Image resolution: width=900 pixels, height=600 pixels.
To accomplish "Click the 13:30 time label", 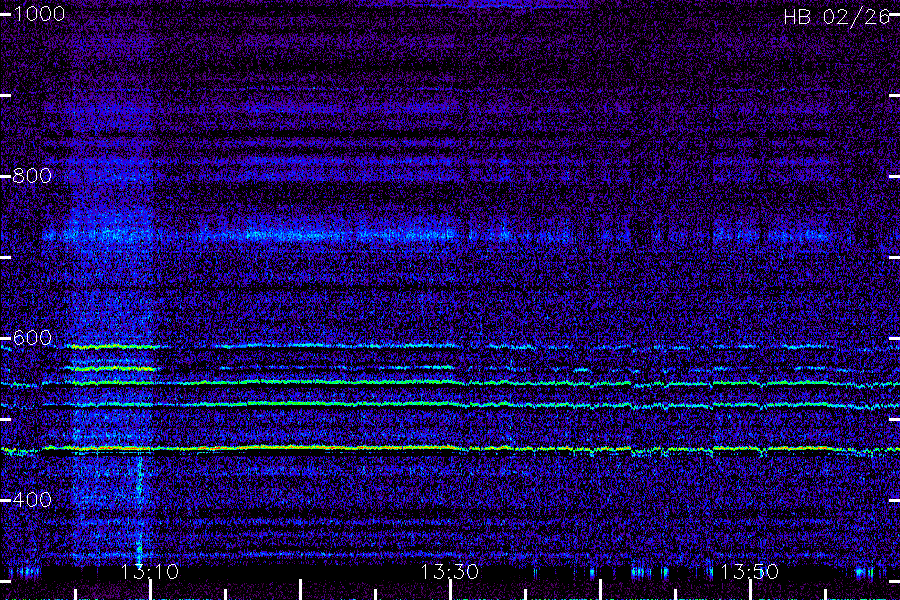I will 449,571.
